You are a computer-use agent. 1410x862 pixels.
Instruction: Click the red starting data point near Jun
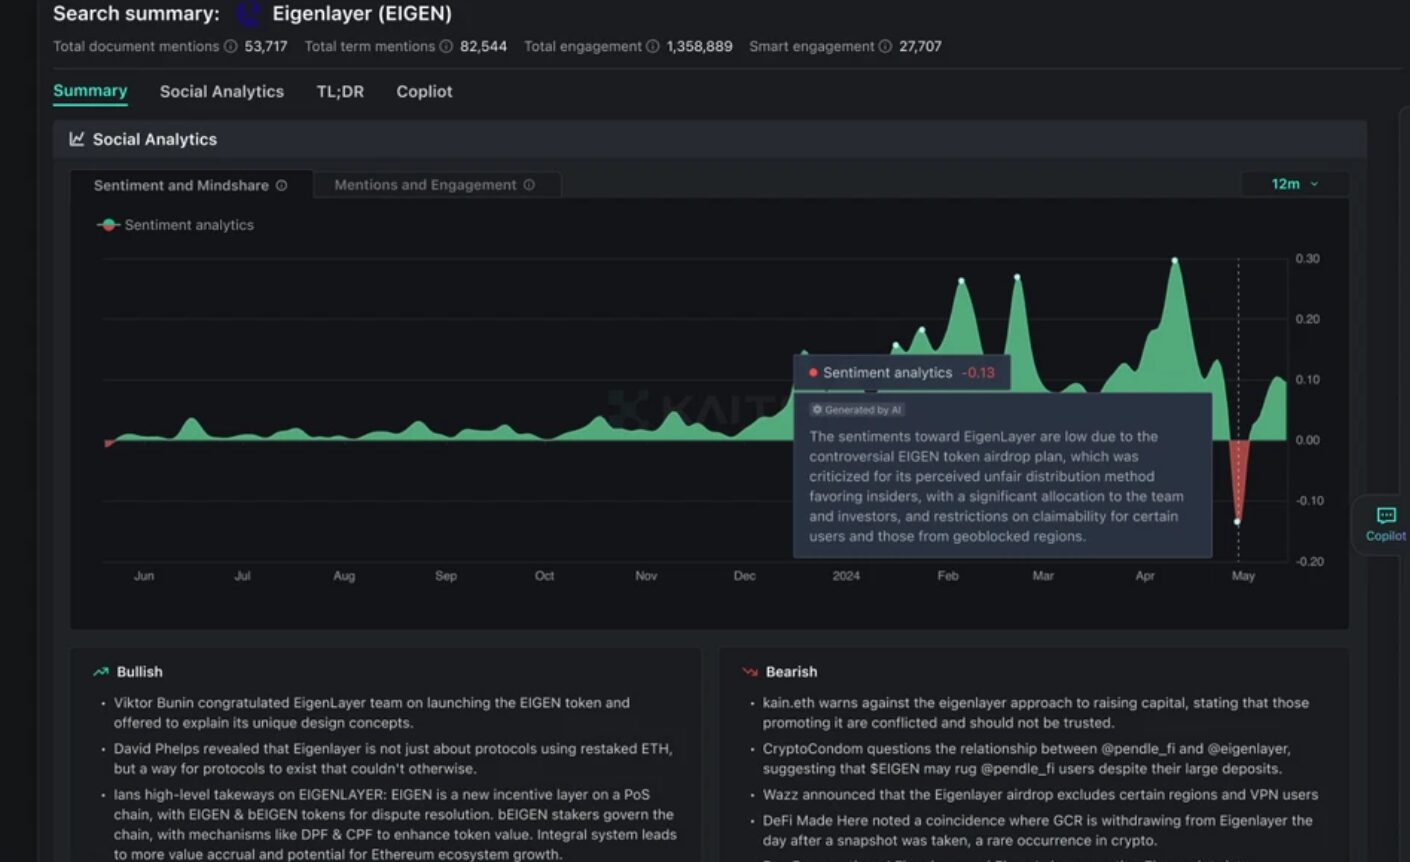108,443
